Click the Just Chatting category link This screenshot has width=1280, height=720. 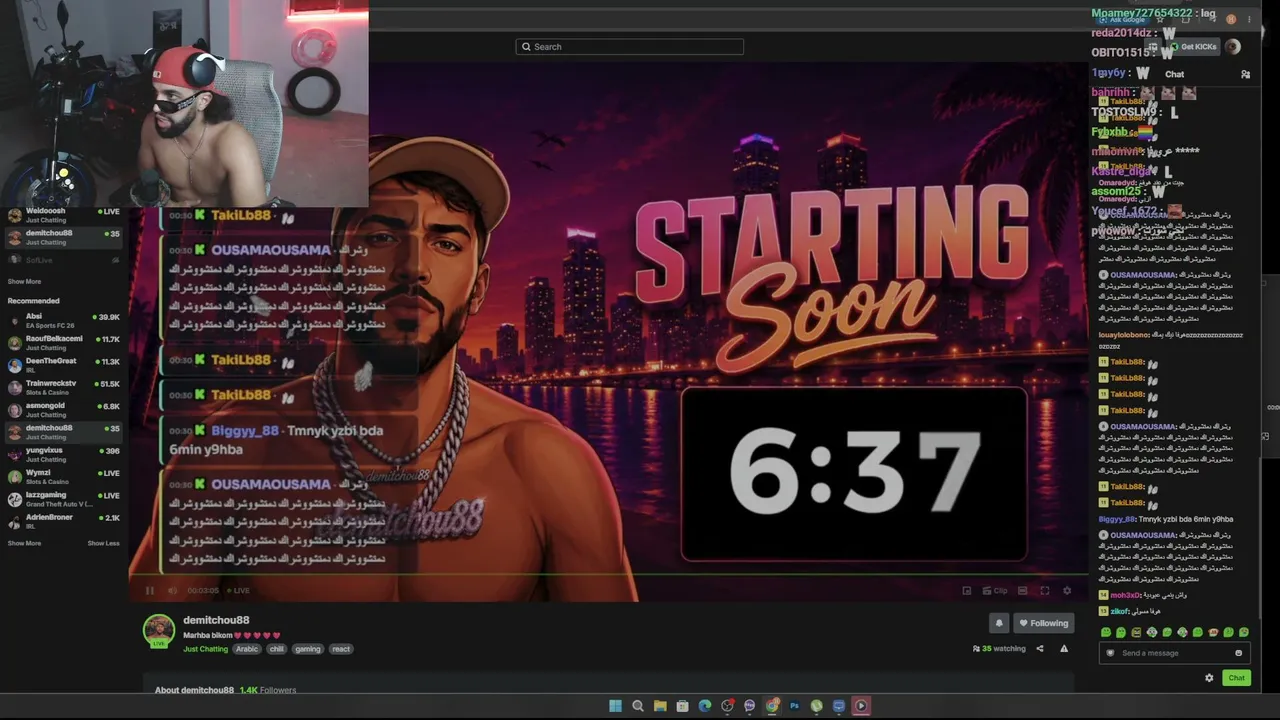(206, 649)
